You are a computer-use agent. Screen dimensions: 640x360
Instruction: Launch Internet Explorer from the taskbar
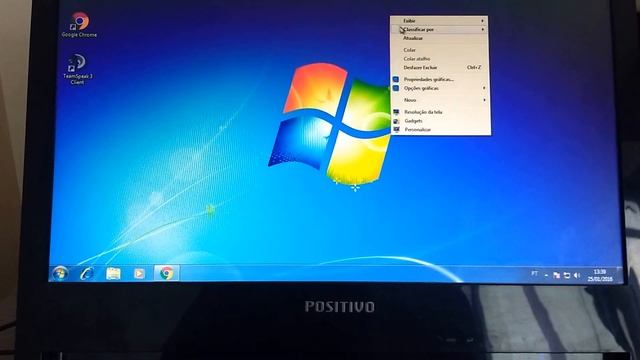click(87, 273)
